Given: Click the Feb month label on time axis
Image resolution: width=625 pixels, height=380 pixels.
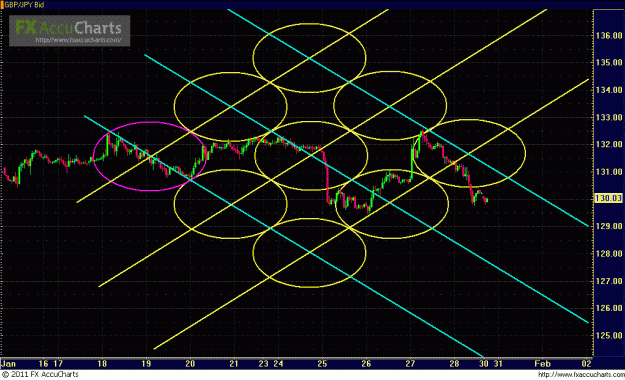Looking at the screenshot, I should (x=542, y=364).
